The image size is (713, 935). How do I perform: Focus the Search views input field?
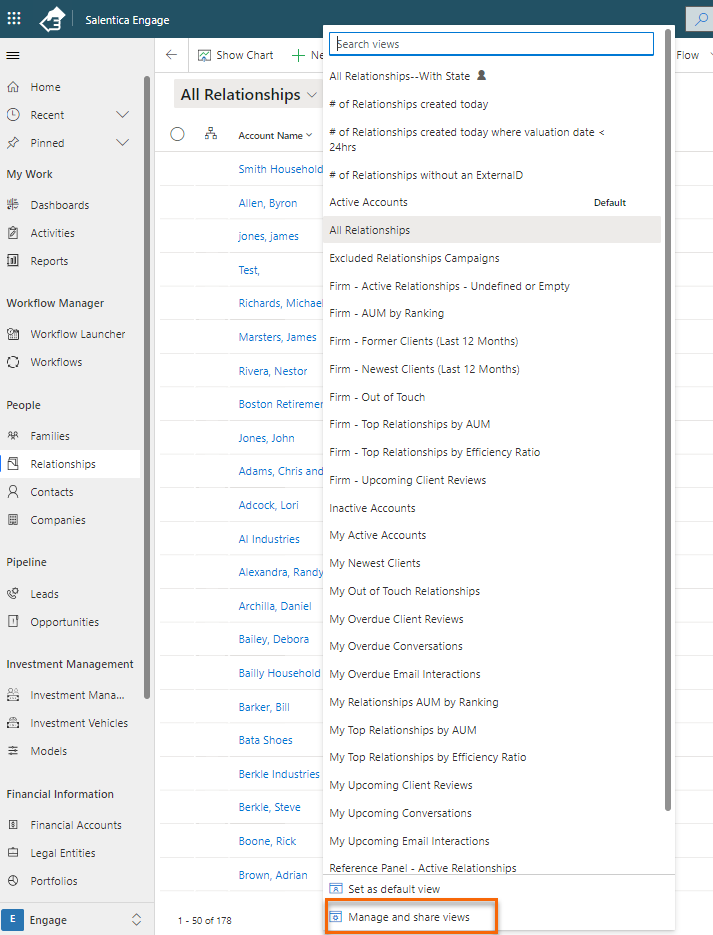492,44
